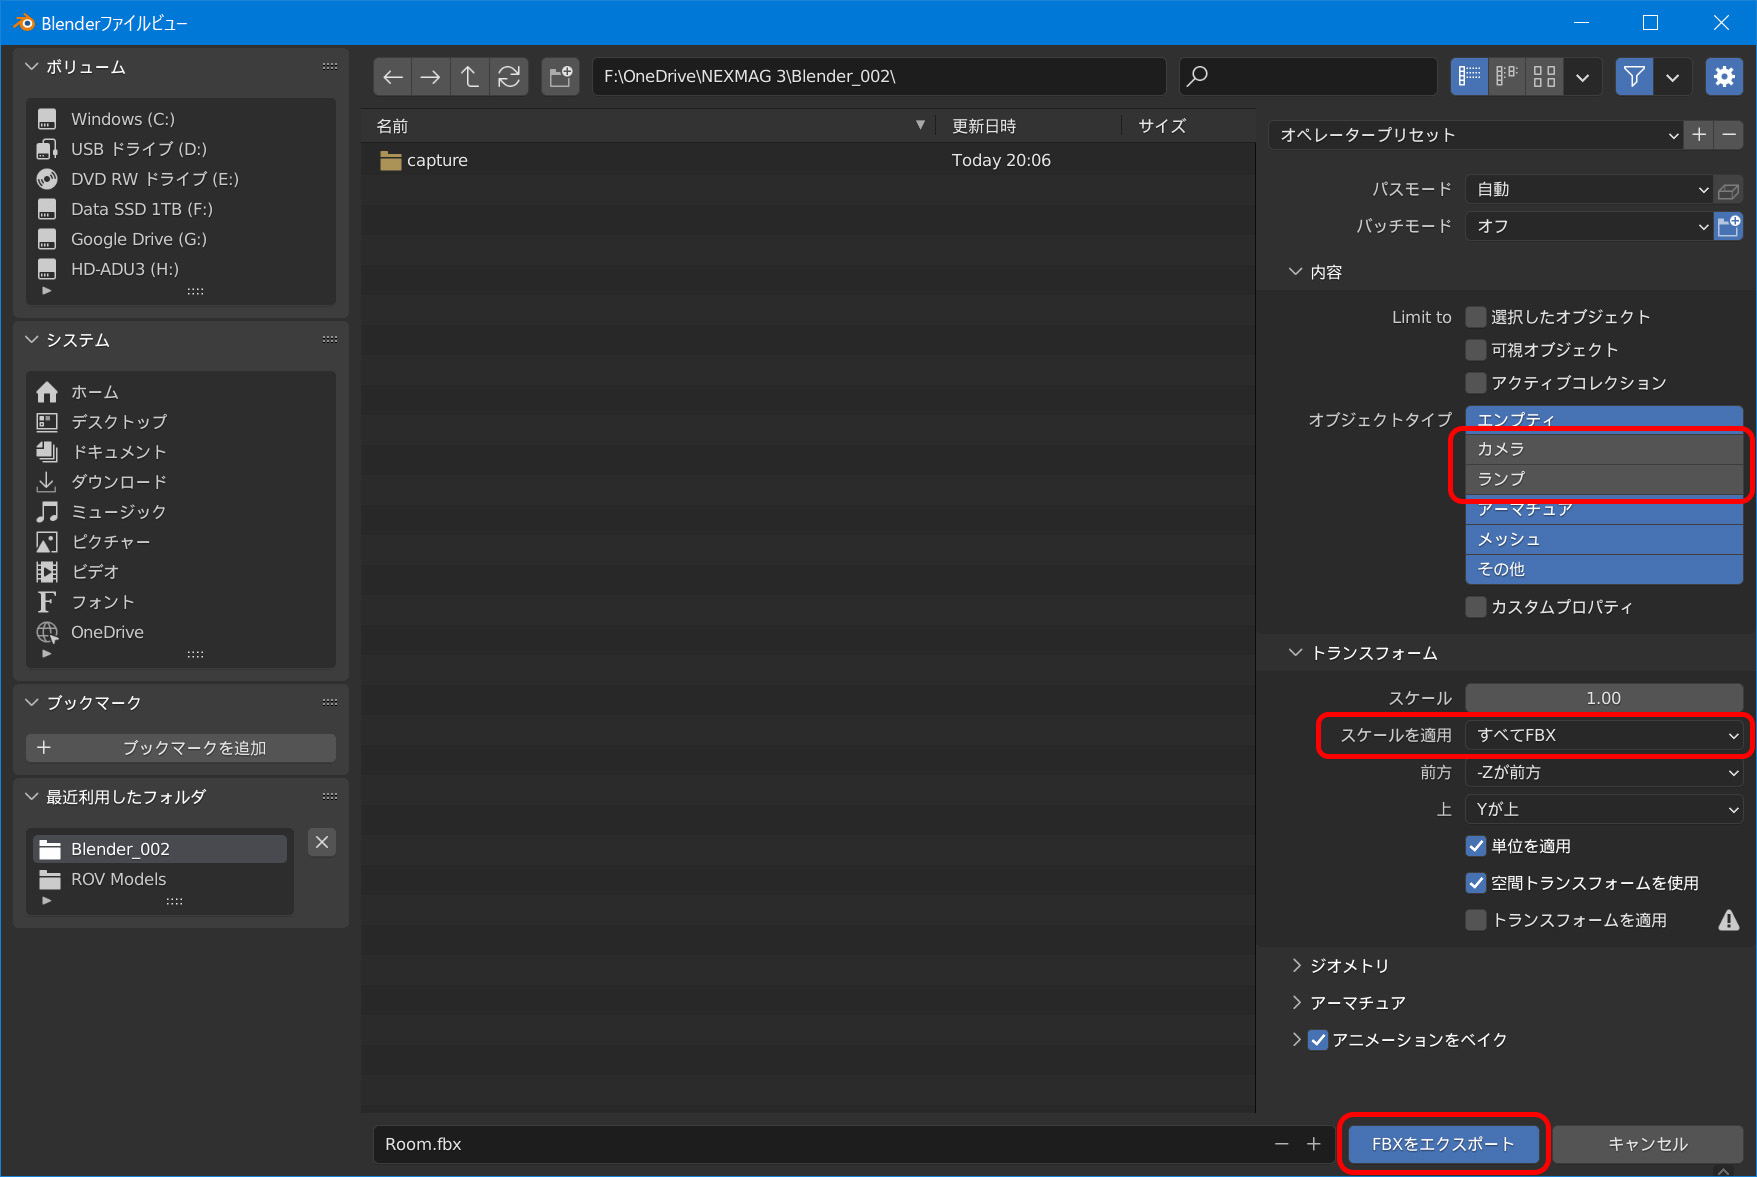1757x1177 pixels.
Task: Remove Blender_002 from recent folders
Action: pos(322,842)
